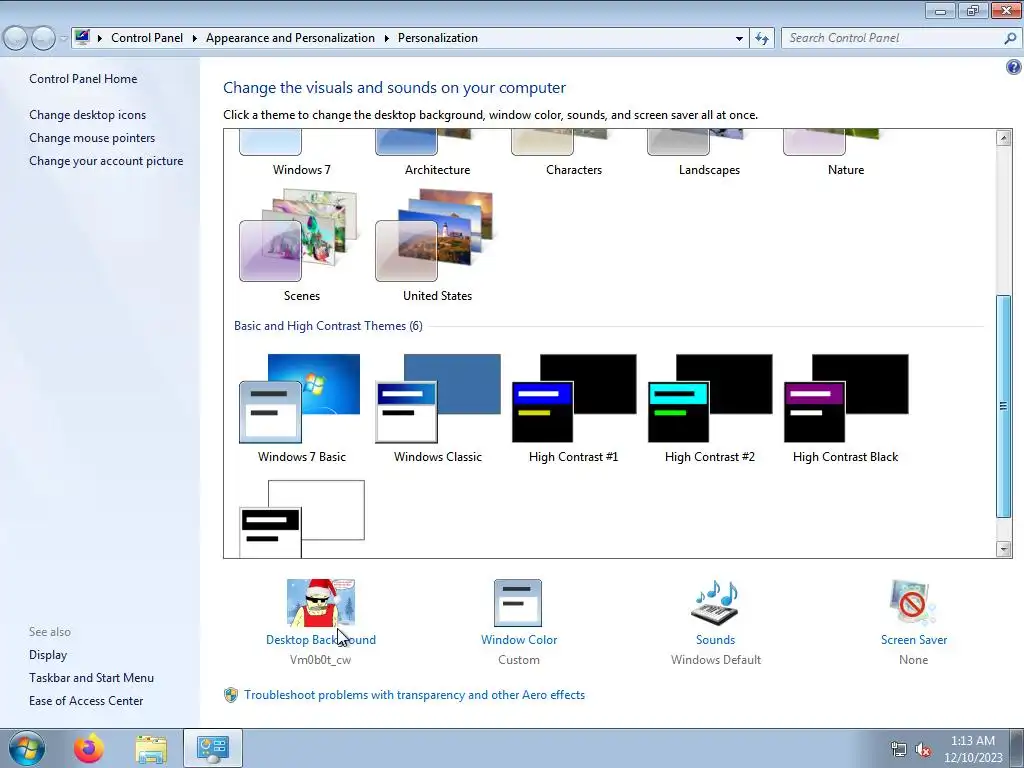Expand arrow after Appearance and Personalization breadcrumb
The image size is (1024, 768).
click(x=387, y=39)
